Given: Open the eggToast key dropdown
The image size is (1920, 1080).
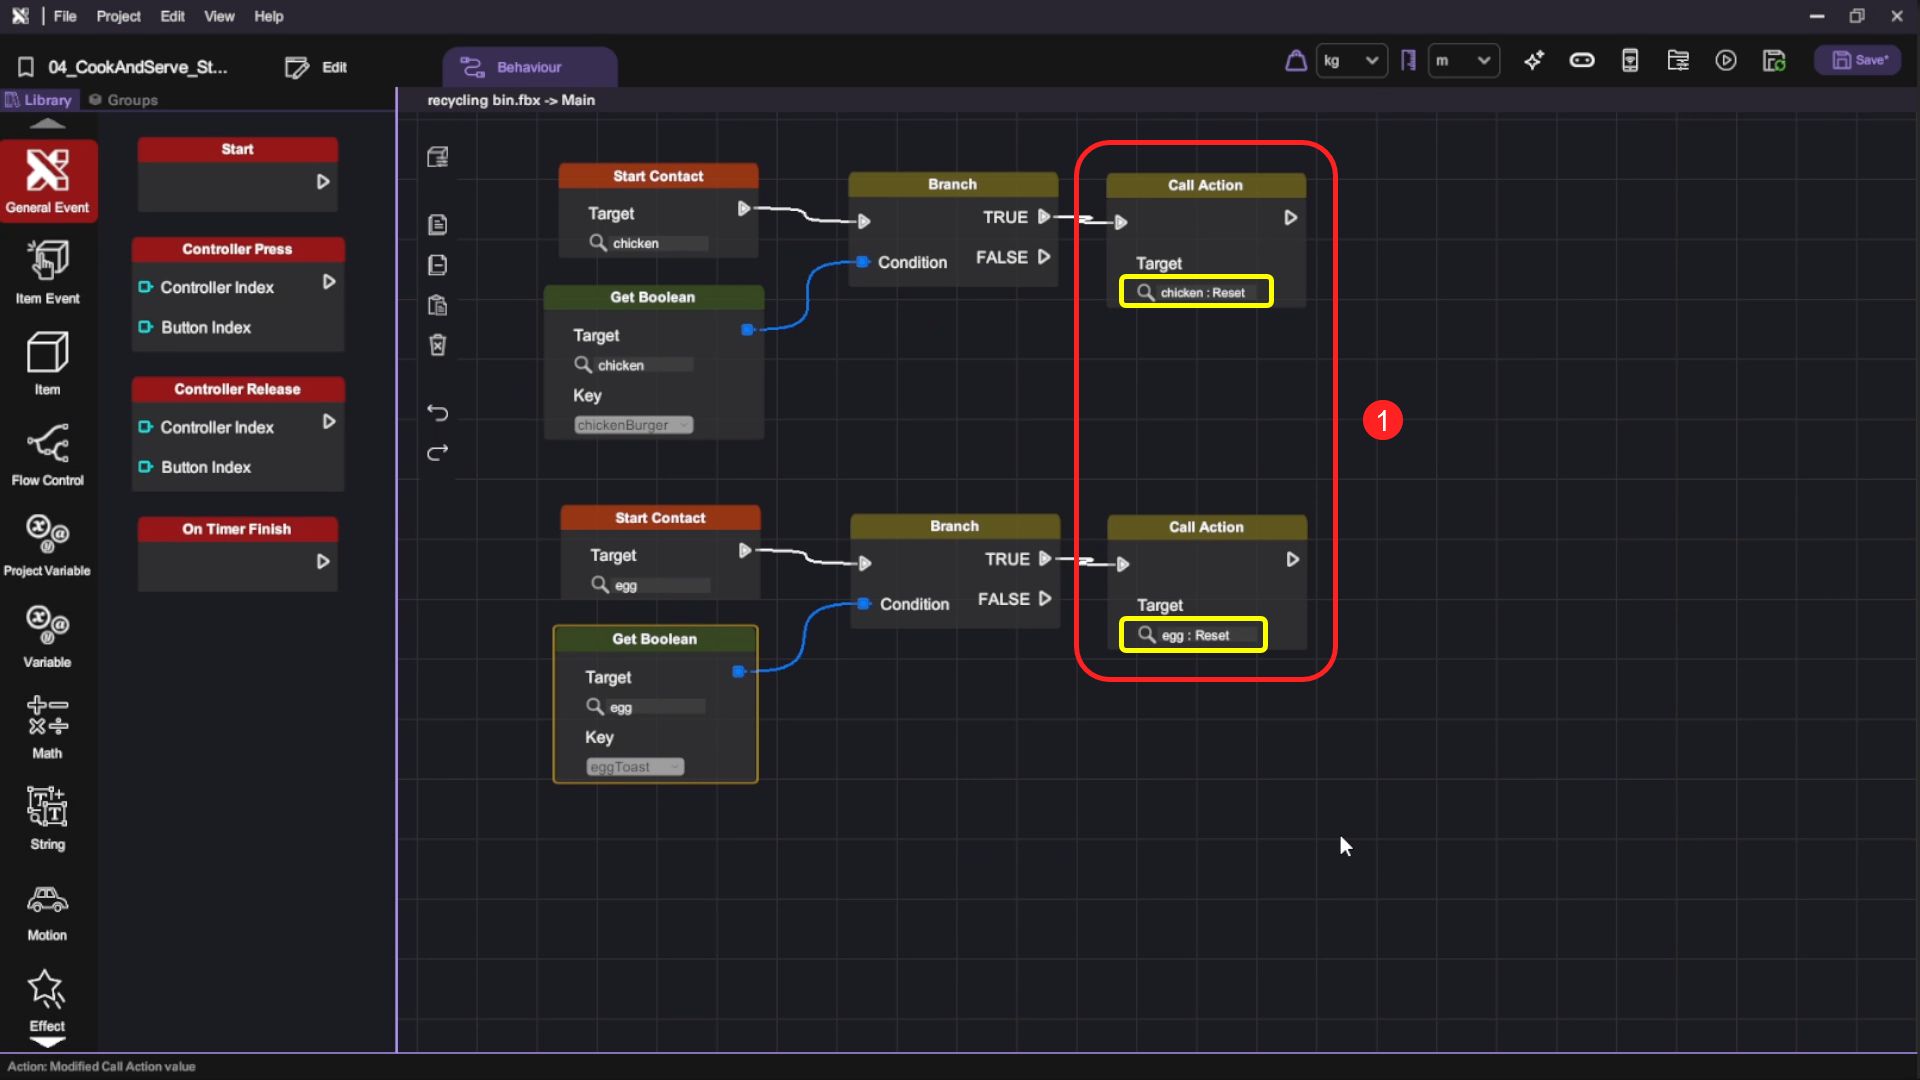Looking at the screenshot, I should [x=635, y=767].
